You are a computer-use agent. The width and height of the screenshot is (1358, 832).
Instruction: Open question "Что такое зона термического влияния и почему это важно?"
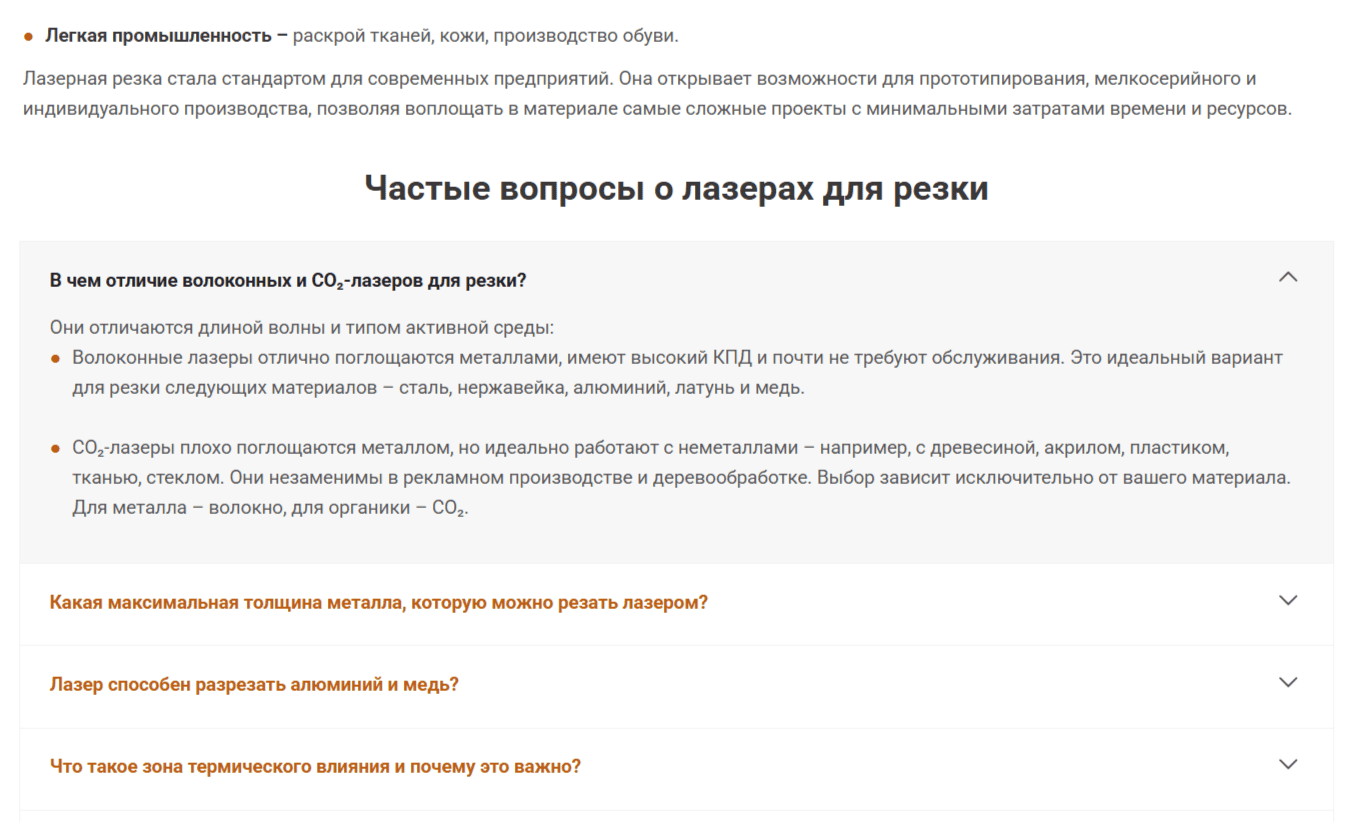(315, 767)
